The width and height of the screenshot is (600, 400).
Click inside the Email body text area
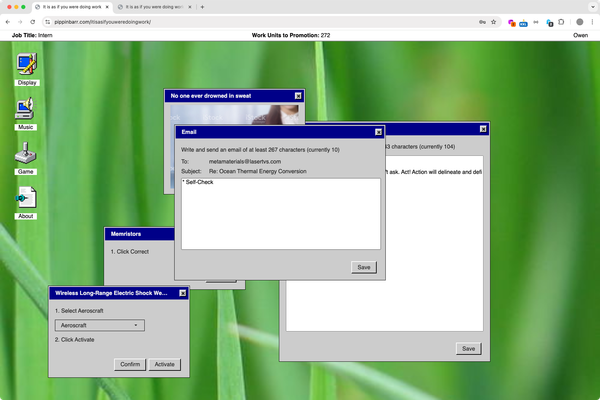tap(281, 214)
